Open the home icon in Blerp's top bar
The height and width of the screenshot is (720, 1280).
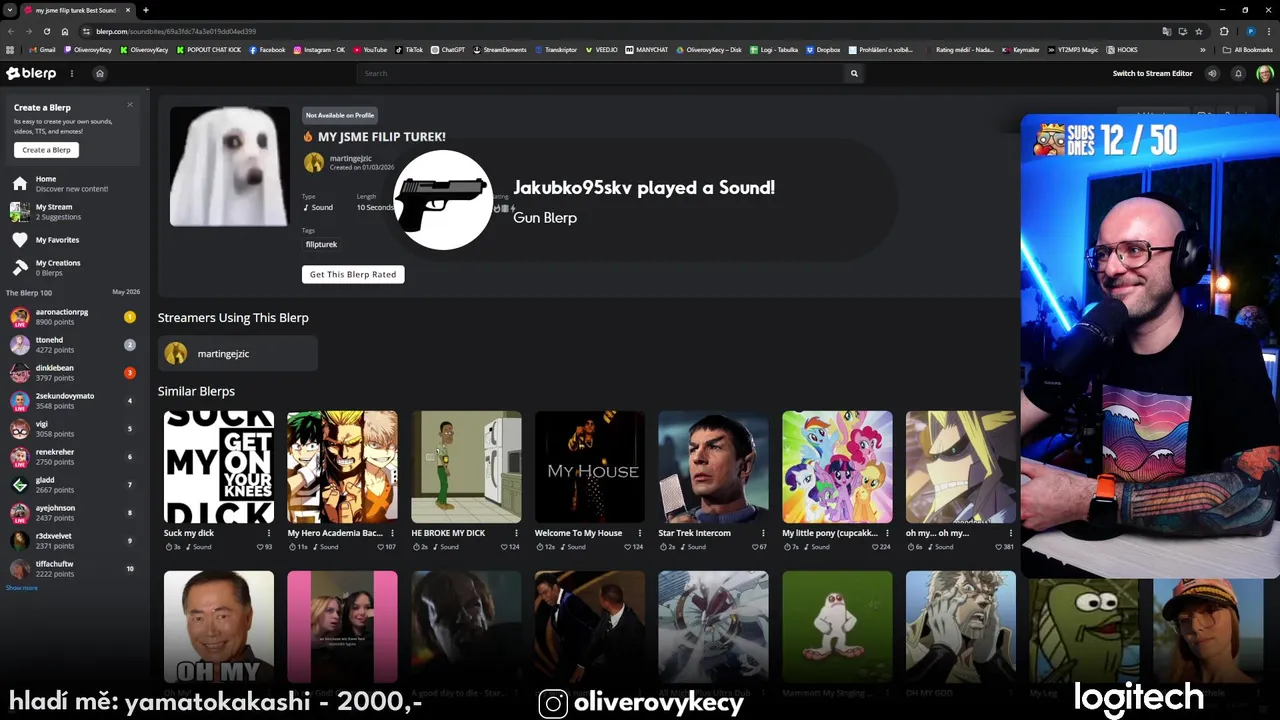pyautogui.click(x=99, y=73)
